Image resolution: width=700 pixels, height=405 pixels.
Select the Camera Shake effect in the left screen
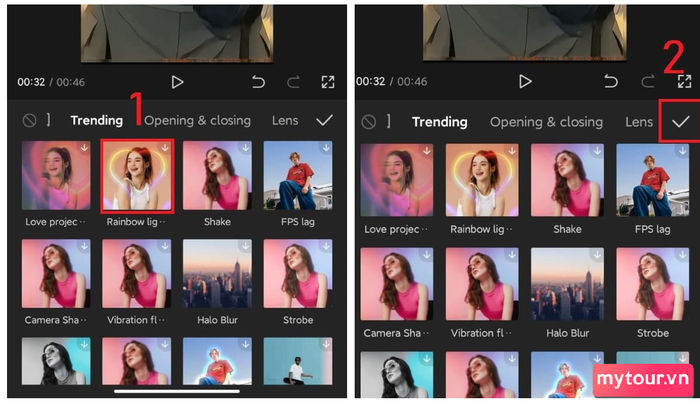pos(56,273)
